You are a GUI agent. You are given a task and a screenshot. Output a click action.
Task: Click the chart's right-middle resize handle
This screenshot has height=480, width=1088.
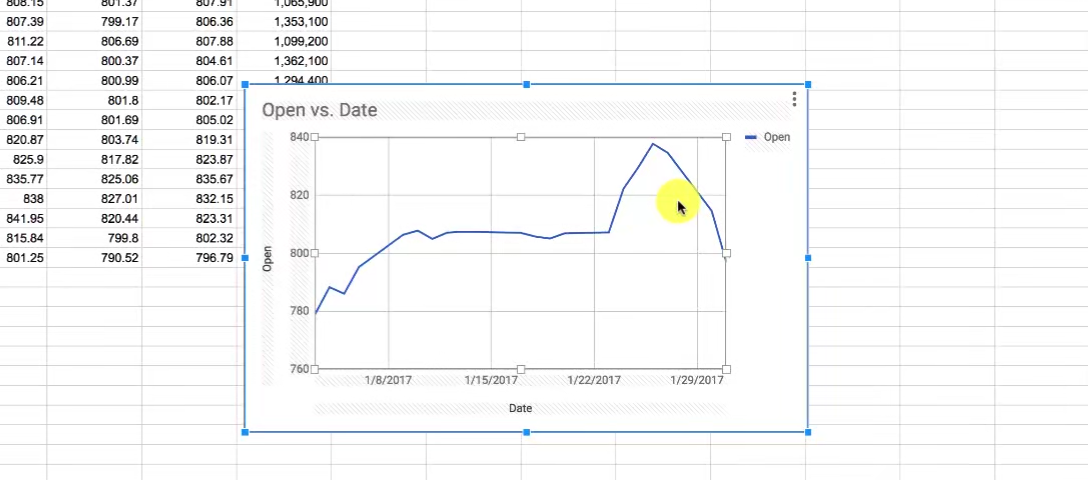[x=808, y=258]
